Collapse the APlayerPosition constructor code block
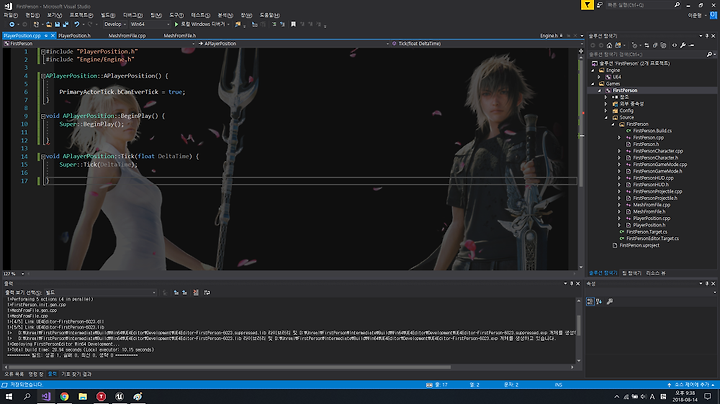 tap(43, 76)
